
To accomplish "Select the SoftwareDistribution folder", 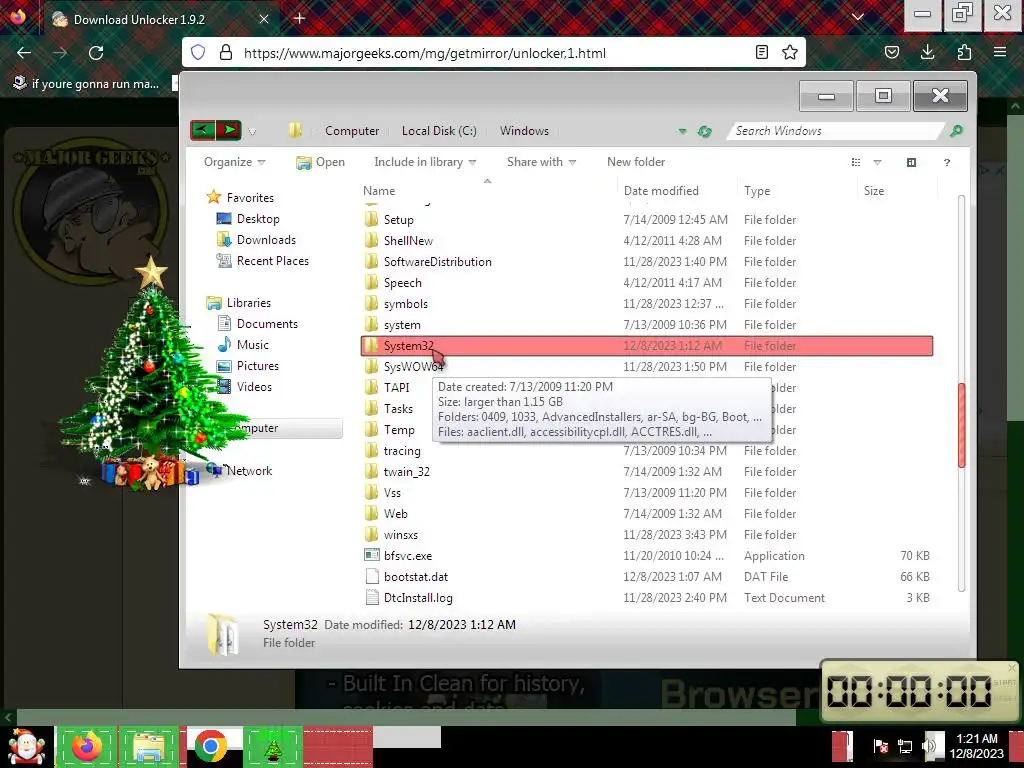I will [x=438, y=262].
